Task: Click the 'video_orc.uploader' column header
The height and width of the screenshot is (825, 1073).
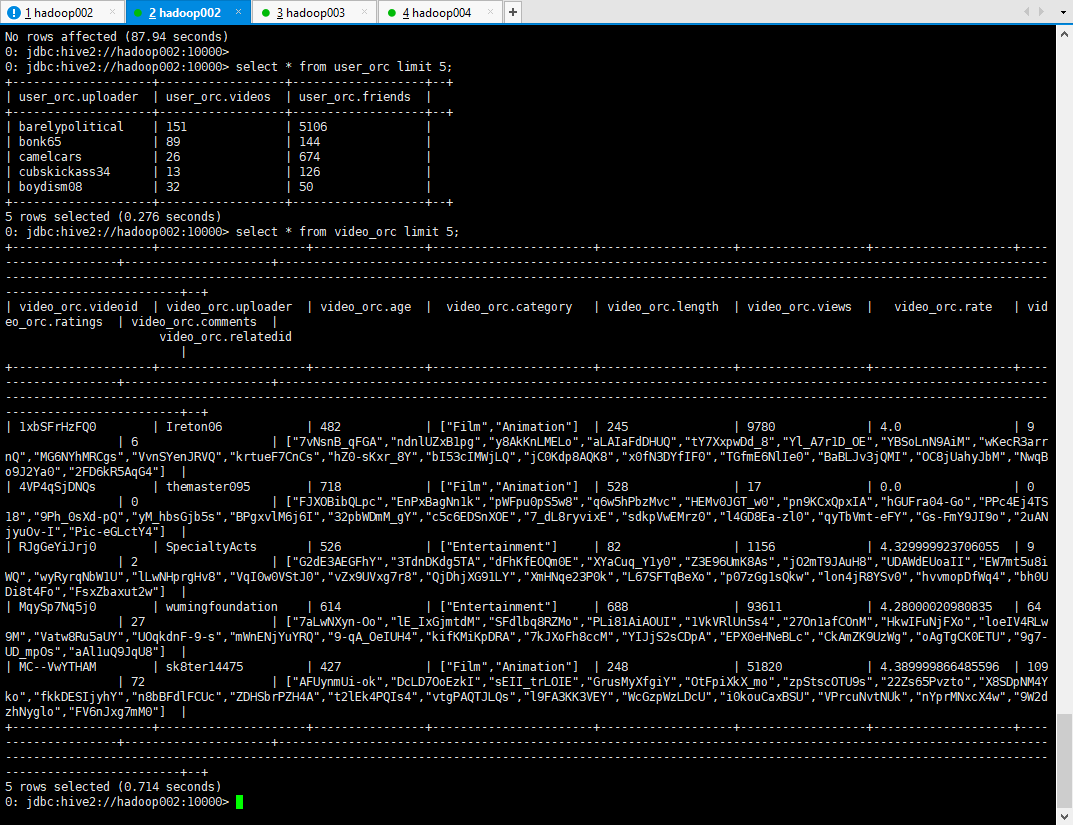Action: [x=229, y=306]
